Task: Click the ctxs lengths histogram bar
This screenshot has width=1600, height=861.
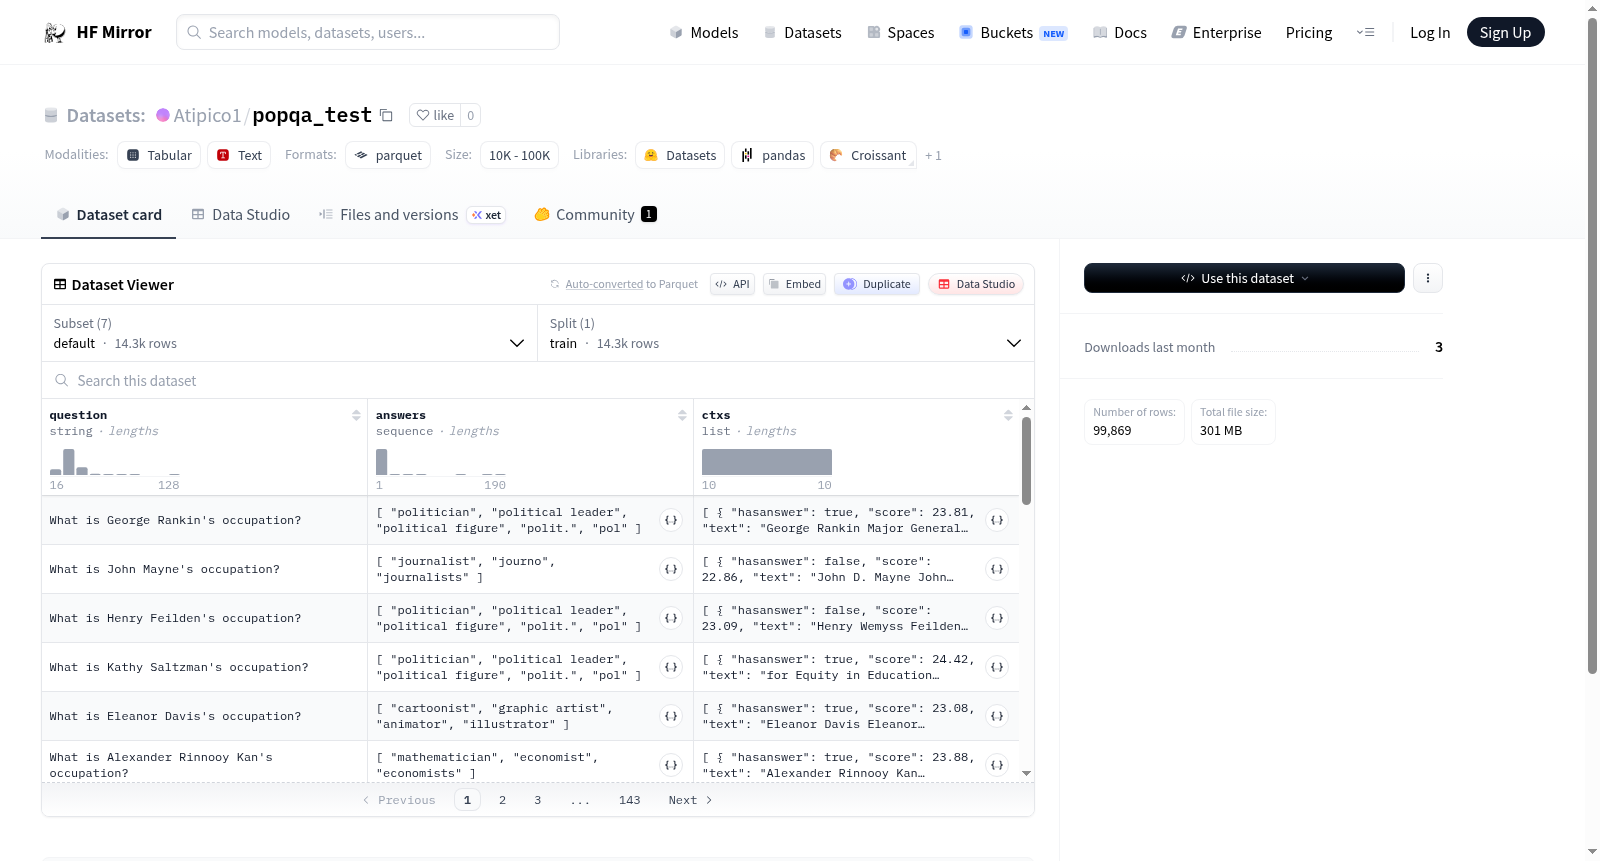Action: 766,462
